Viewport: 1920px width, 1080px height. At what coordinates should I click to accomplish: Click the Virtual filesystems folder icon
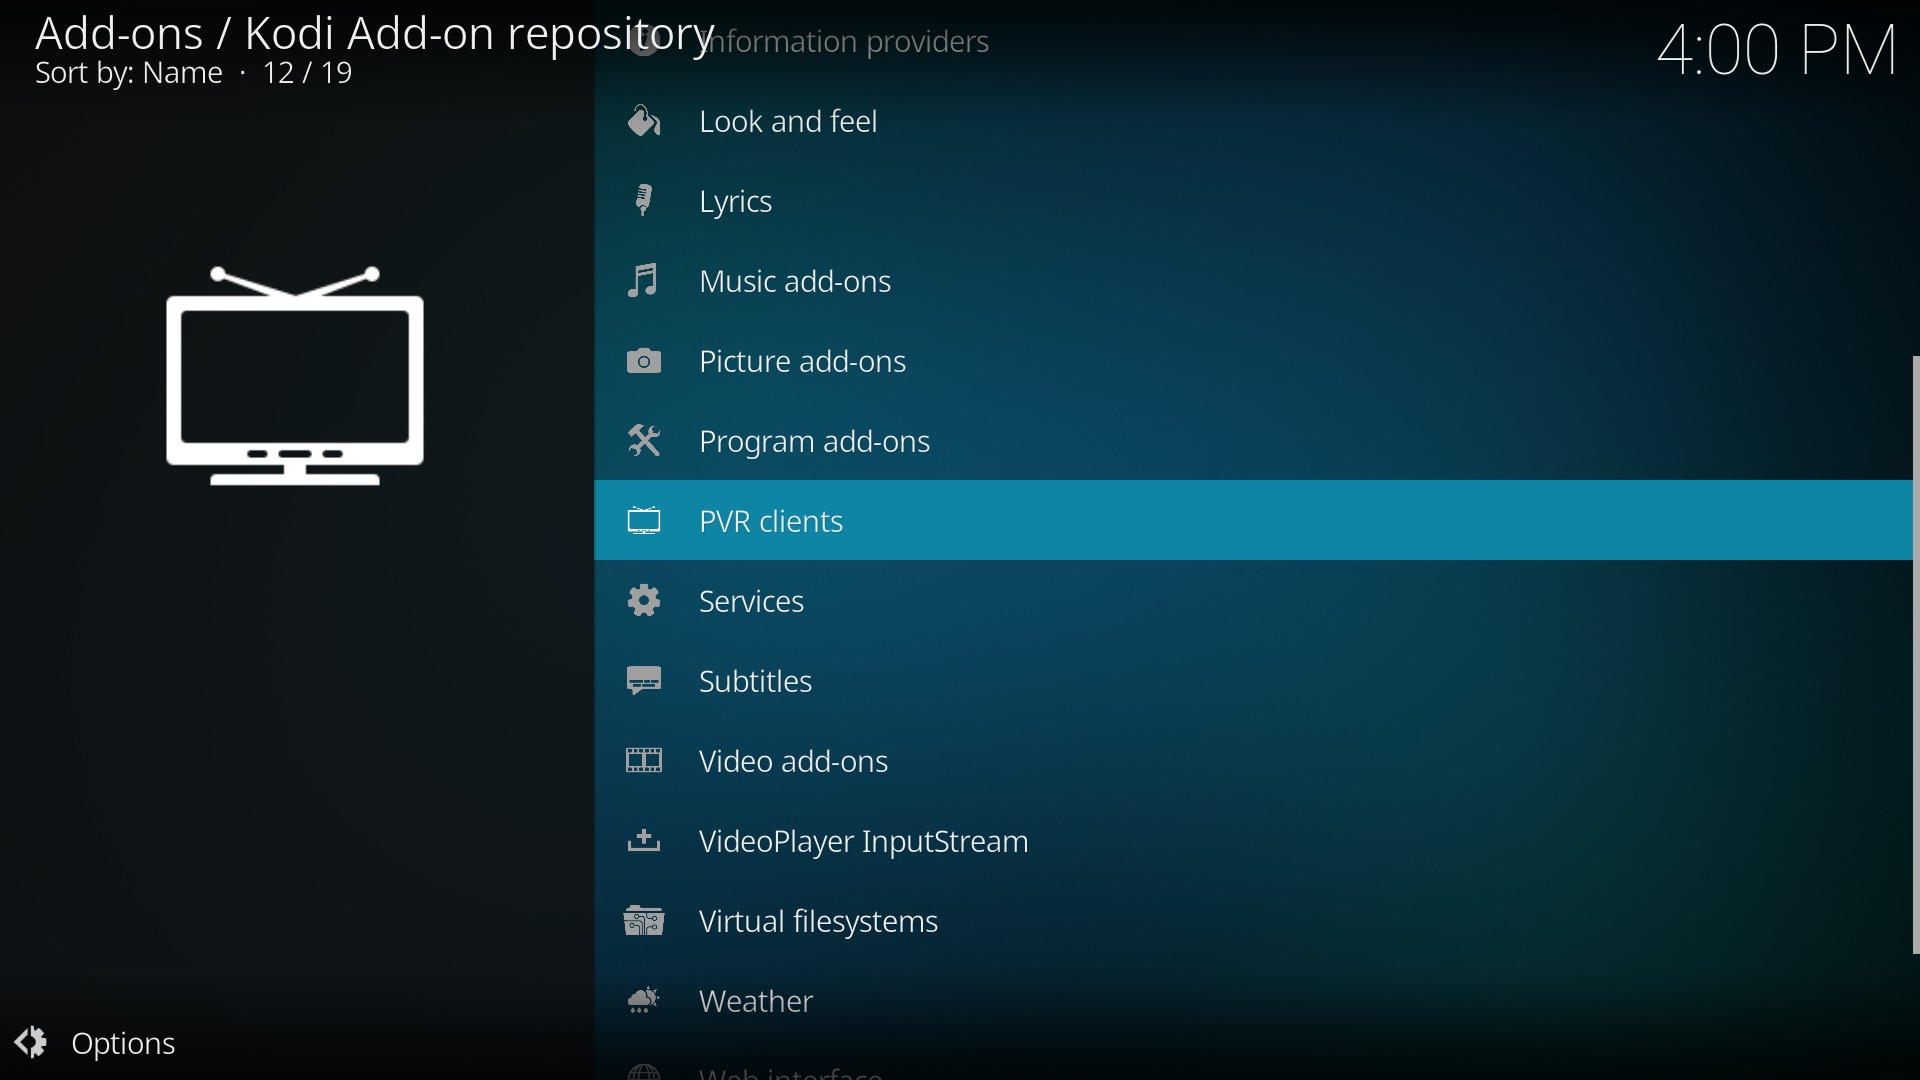click(645, 921)
